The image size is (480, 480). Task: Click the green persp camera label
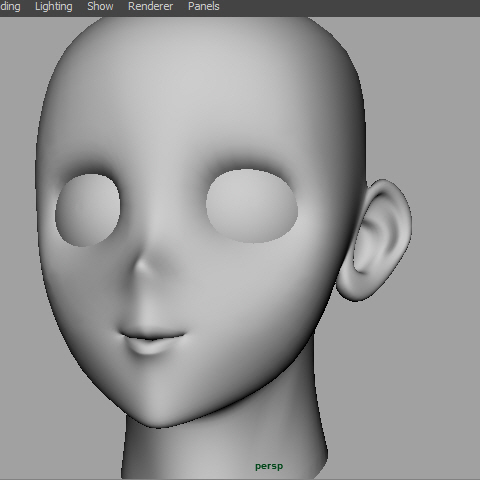click(x=269, y=466)
